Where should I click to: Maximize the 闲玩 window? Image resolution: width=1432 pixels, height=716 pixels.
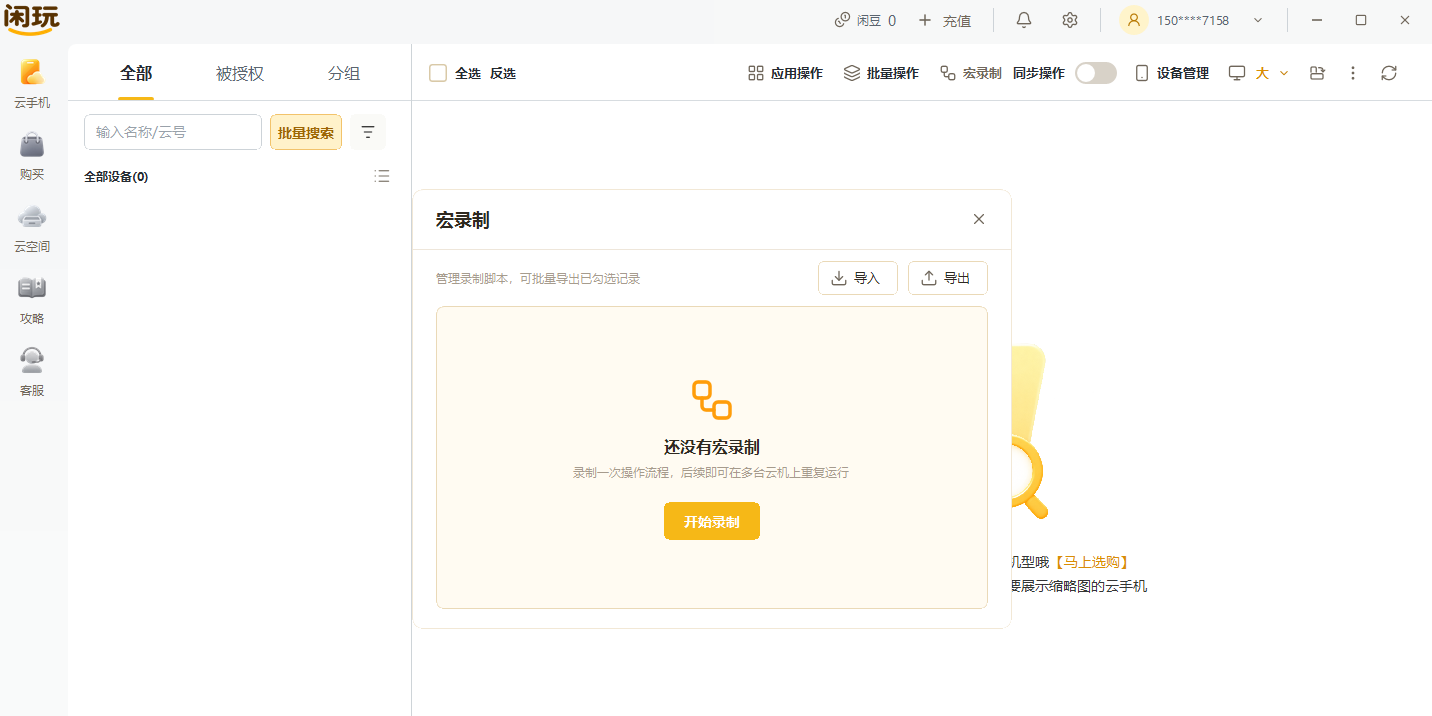tap(1361, 20)
